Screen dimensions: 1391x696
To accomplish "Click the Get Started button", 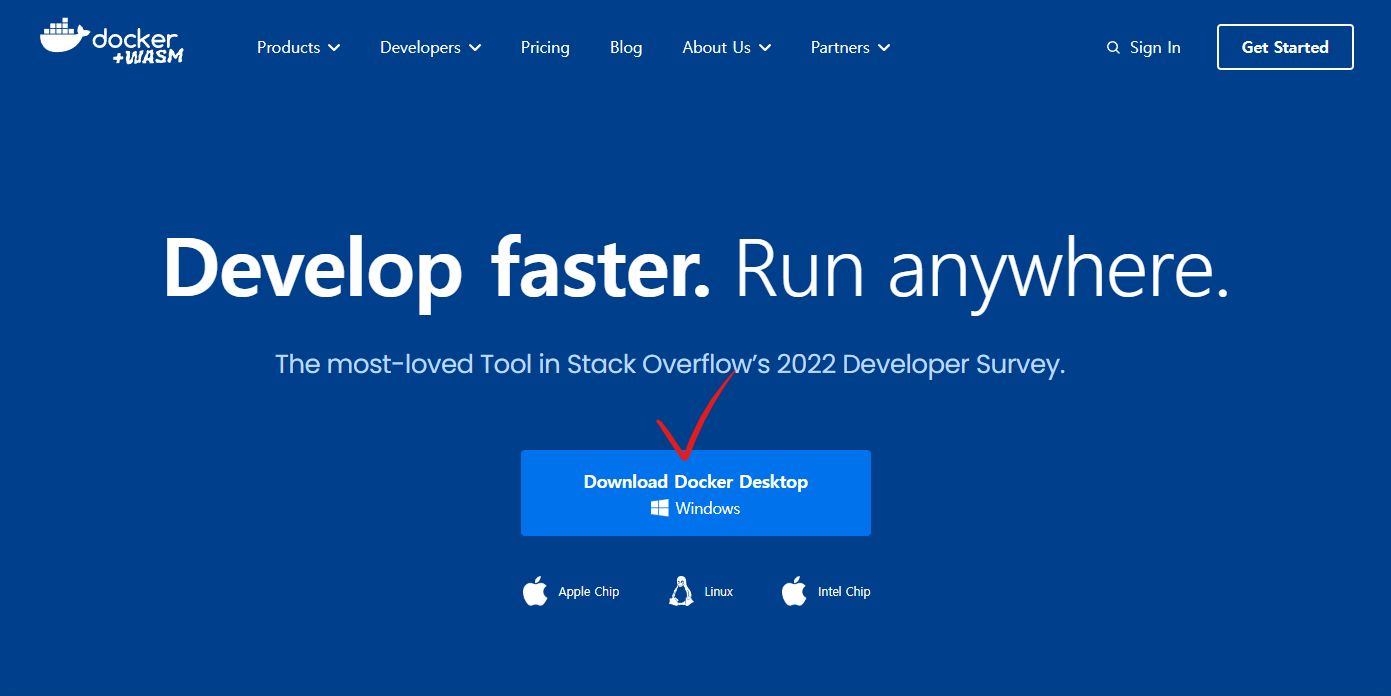I will 1285,47.
